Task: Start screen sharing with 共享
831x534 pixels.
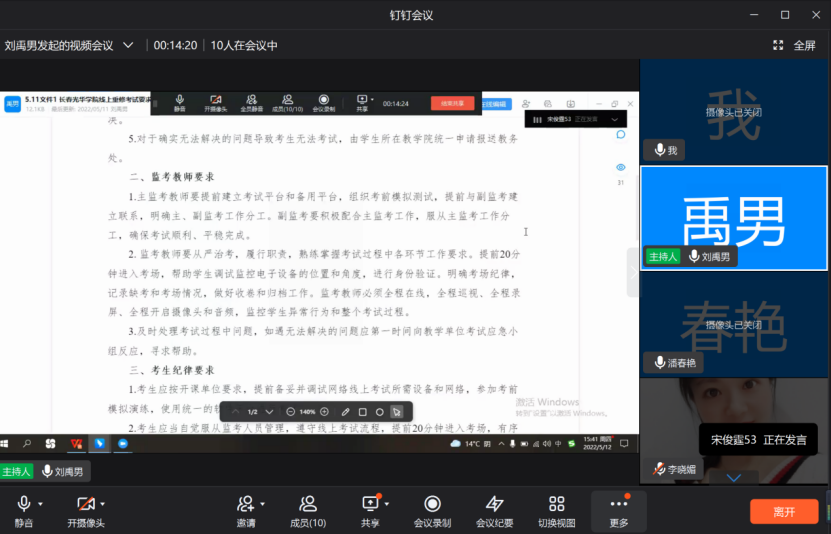Action: click(x=370, y=511)
